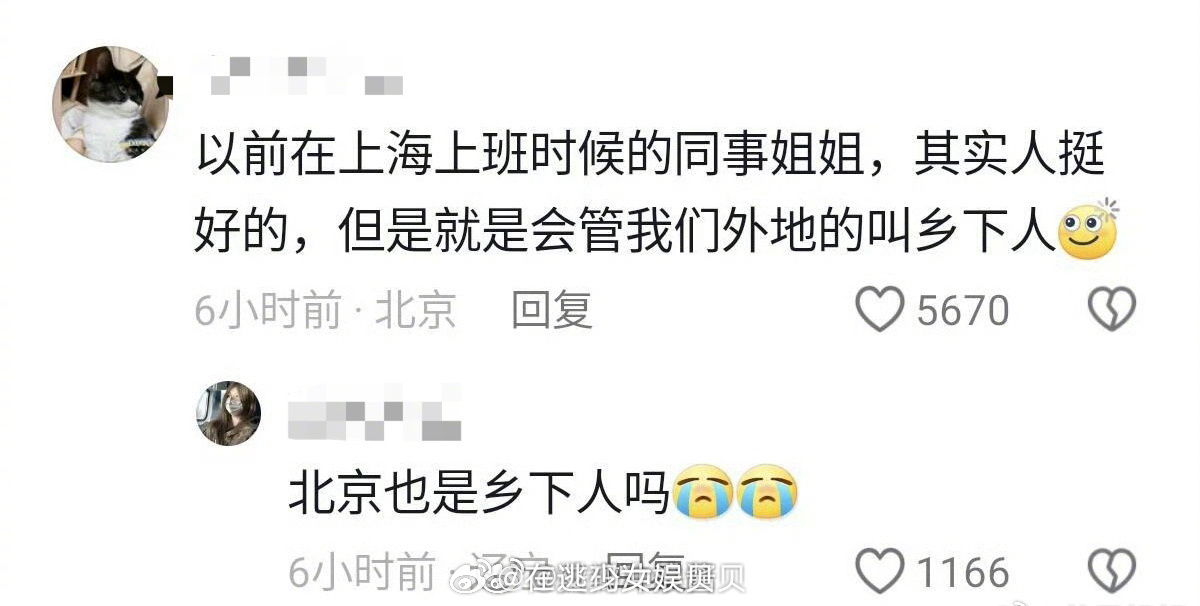Click 回复 under the first comment

[552, 311]
